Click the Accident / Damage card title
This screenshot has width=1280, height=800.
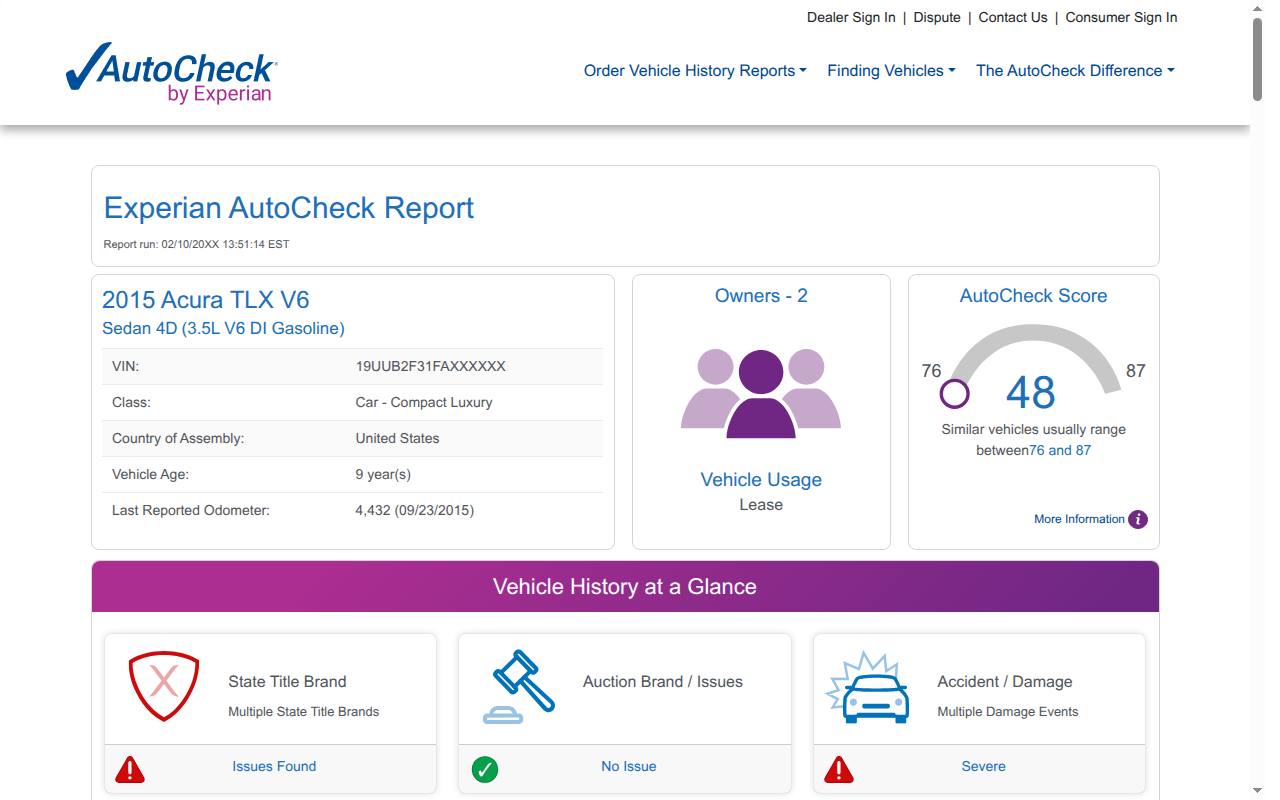point(1005,682)
